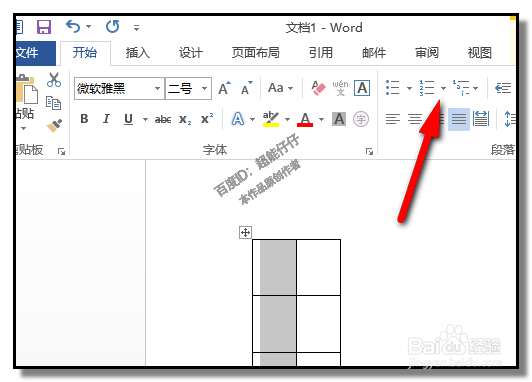The width and height of the screenshot is (532, 382).
Task: Toggle Character Shading (gray A)
Action: [x=339, y=119]
